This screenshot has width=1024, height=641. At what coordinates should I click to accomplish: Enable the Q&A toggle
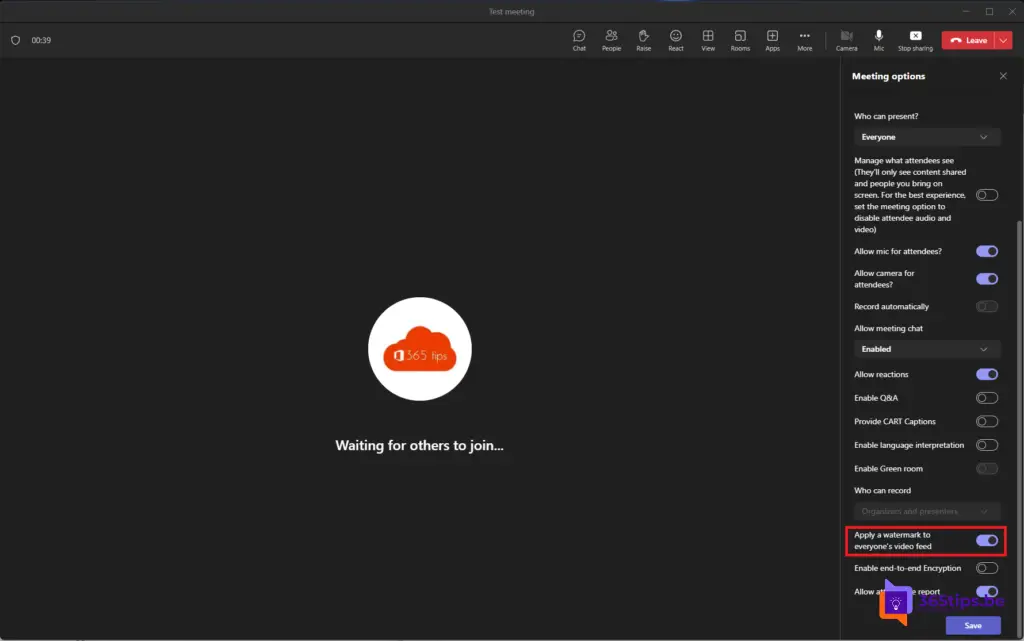986,398
